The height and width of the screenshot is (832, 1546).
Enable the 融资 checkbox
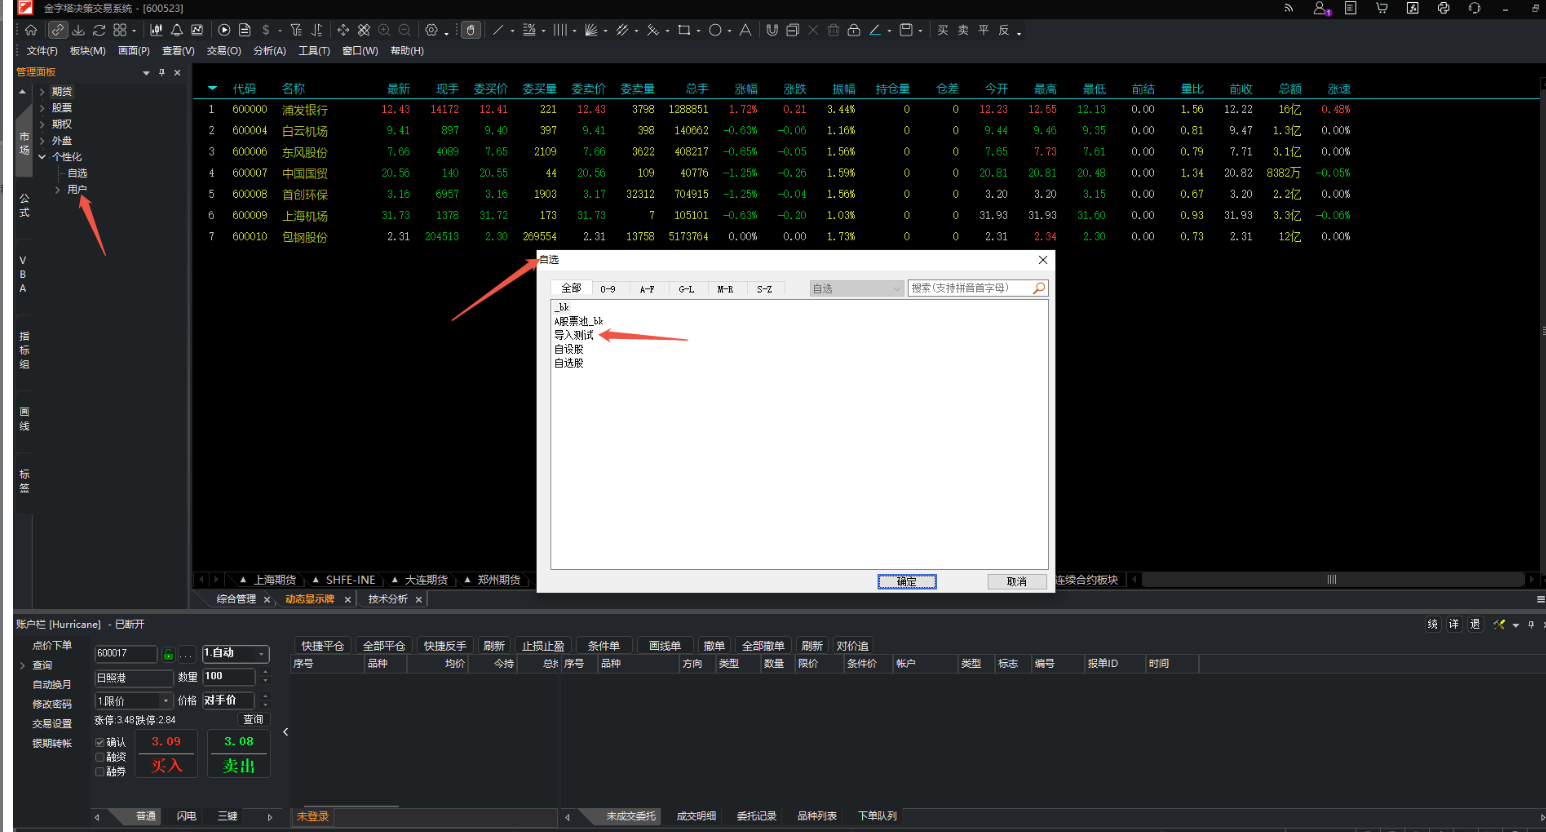pyautogui.click(x=100, y=757)
